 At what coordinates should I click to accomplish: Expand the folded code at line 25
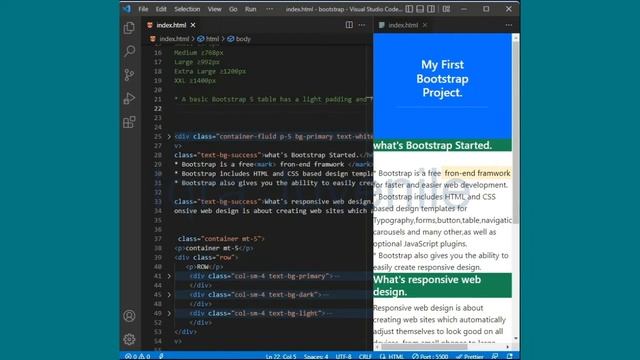click(x=169, y=136)
